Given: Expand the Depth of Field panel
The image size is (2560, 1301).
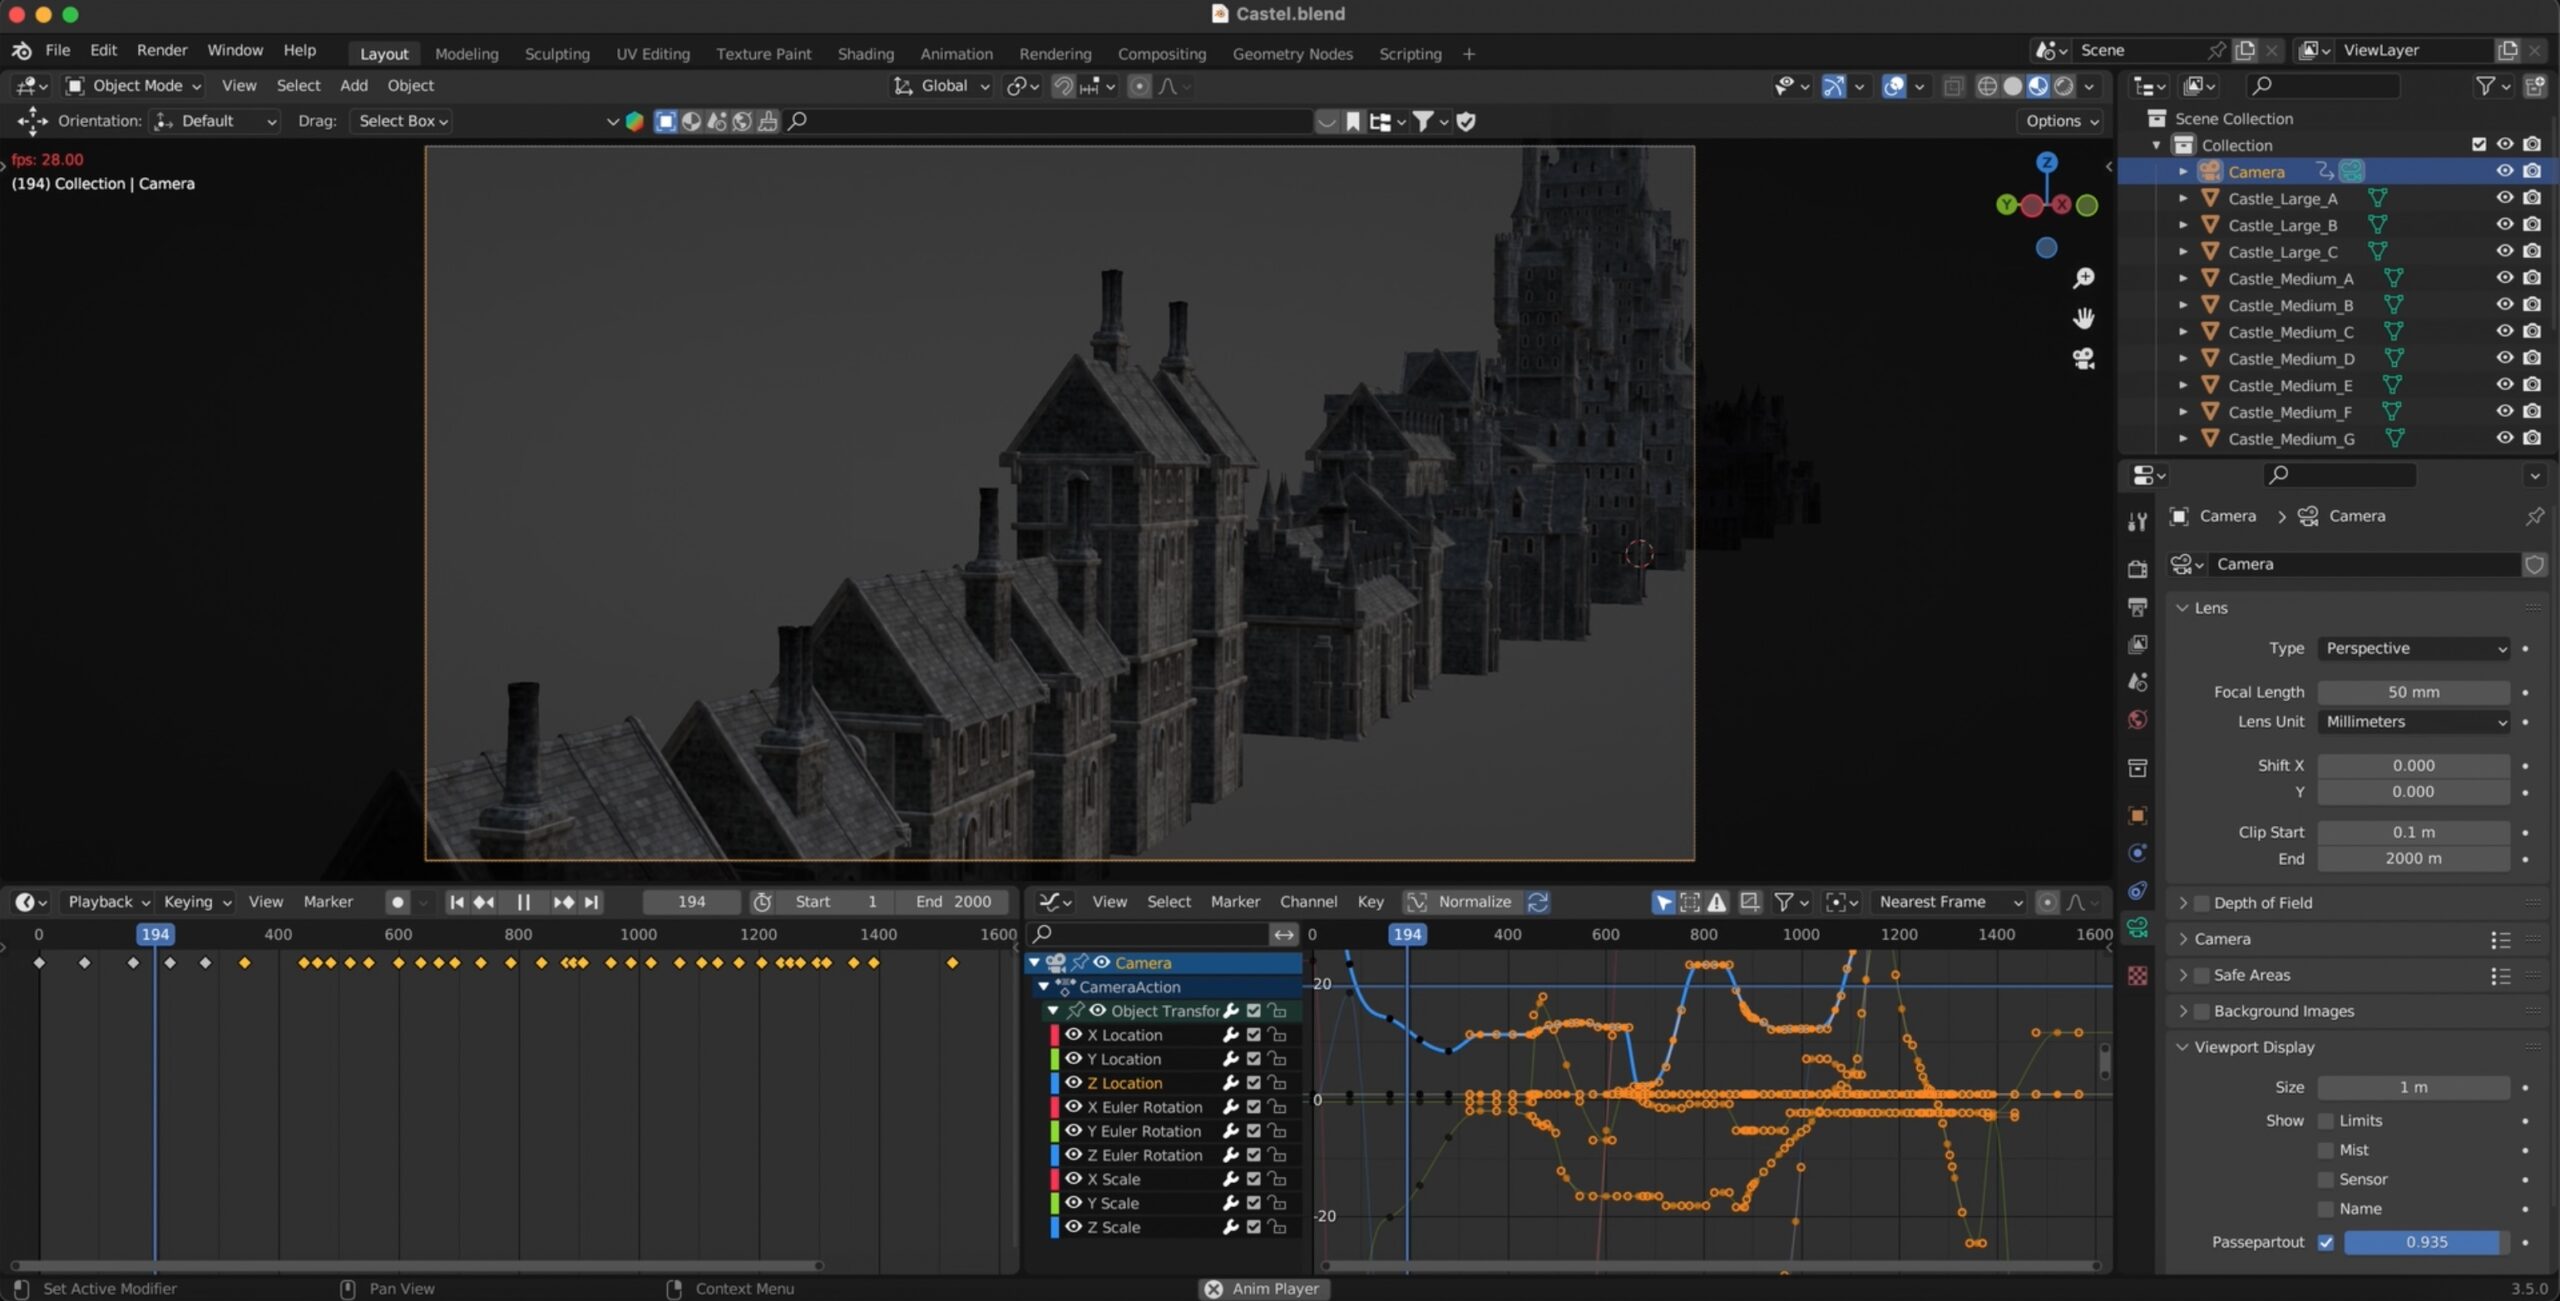Looking at the screenshot, I should (2262, 903).
